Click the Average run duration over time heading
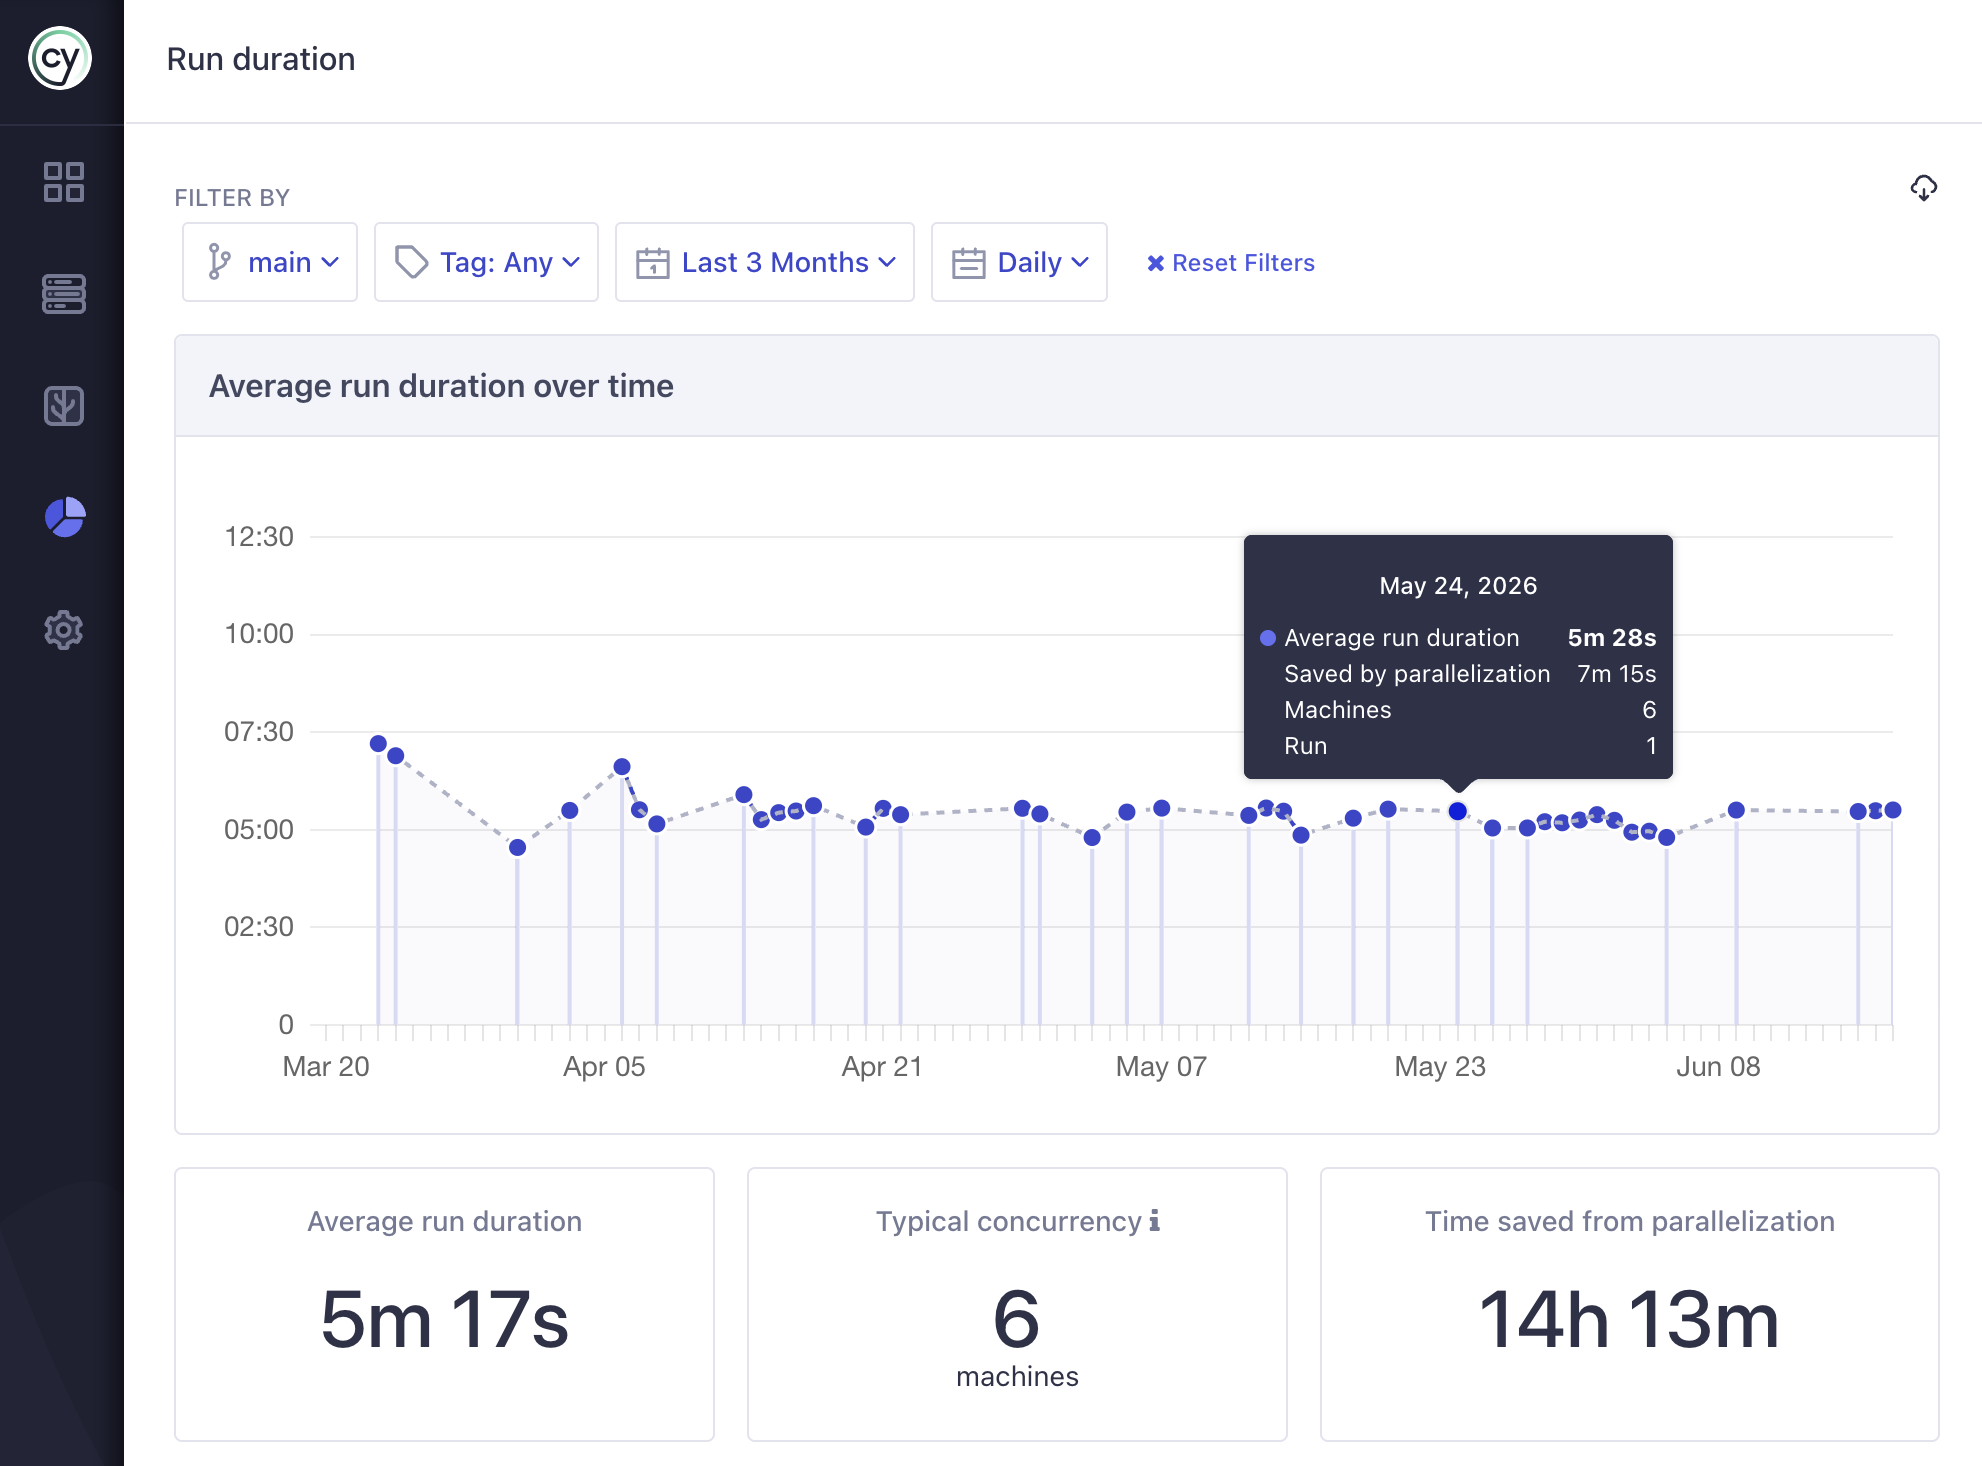 pos(441,386)
